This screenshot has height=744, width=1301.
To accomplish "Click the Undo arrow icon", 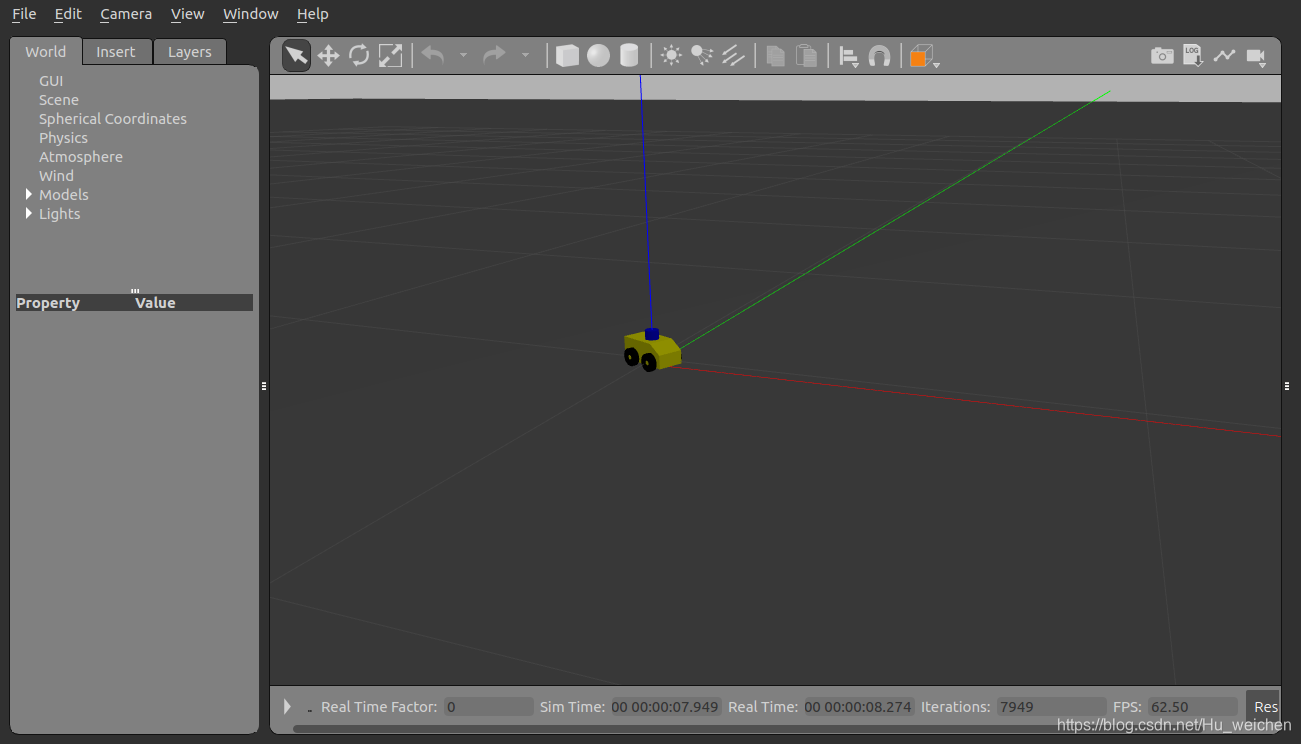I will point(433,56).
